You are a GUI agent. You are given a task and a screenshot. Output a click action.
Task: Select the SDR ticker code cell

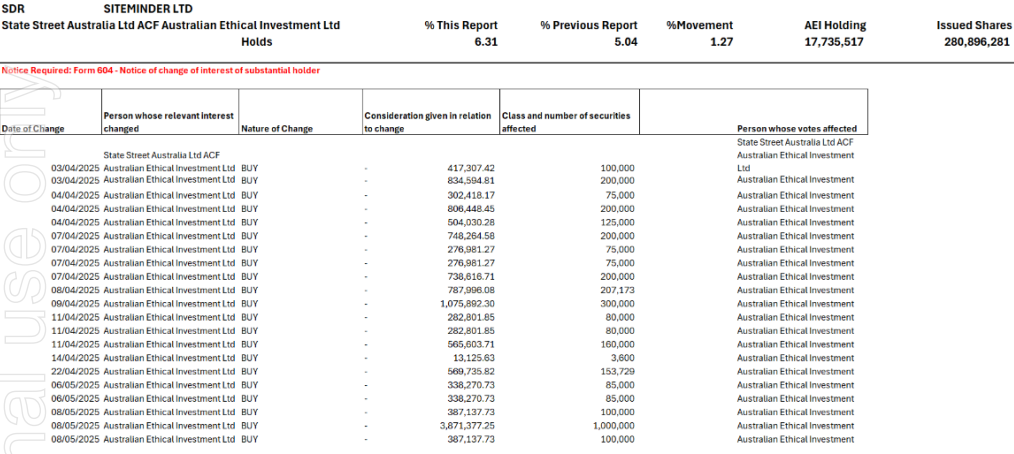point(14,8)
